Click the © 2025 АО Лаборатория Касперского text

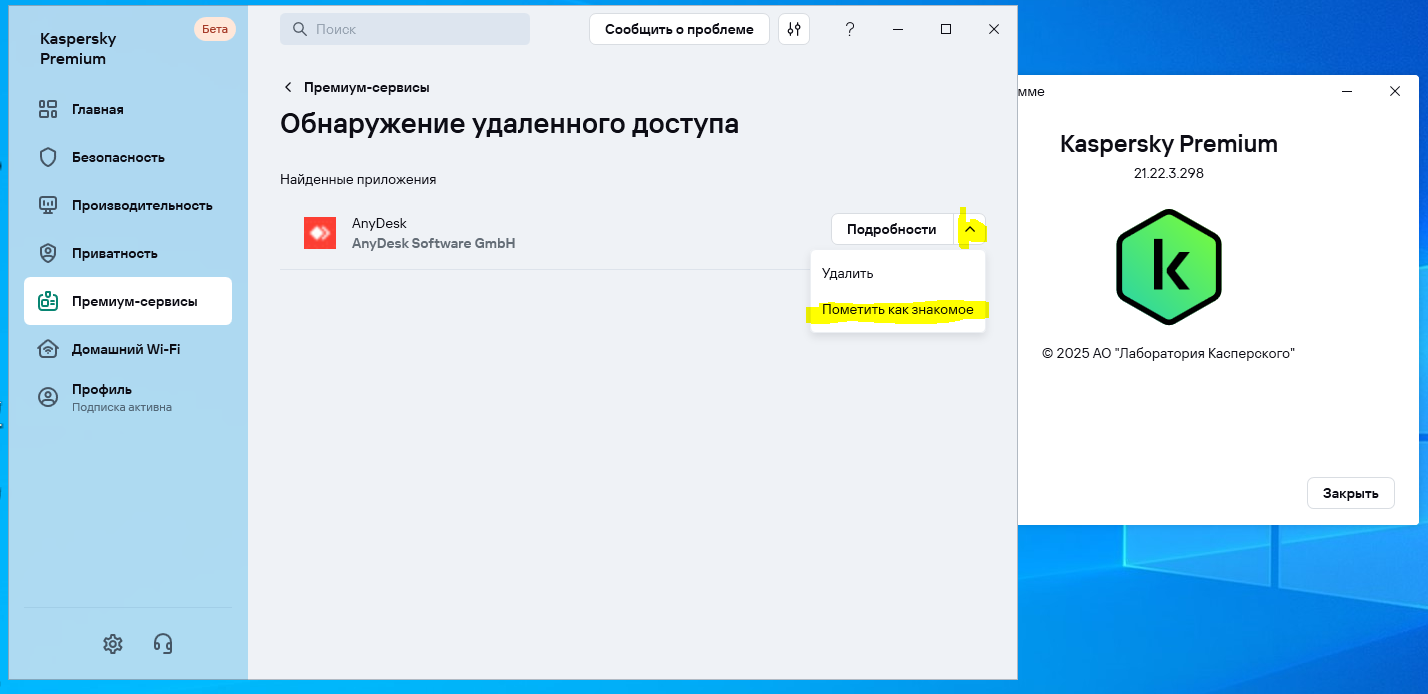[1169, 353]
